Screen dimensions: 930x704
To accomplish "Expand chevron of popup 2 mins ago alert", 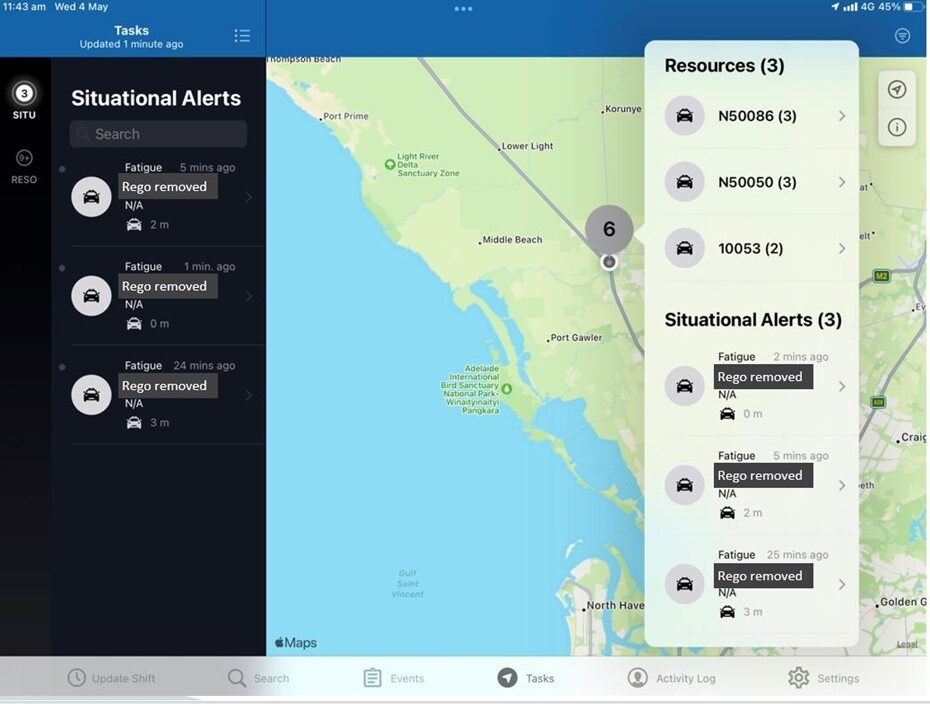I will coord(842,387).
